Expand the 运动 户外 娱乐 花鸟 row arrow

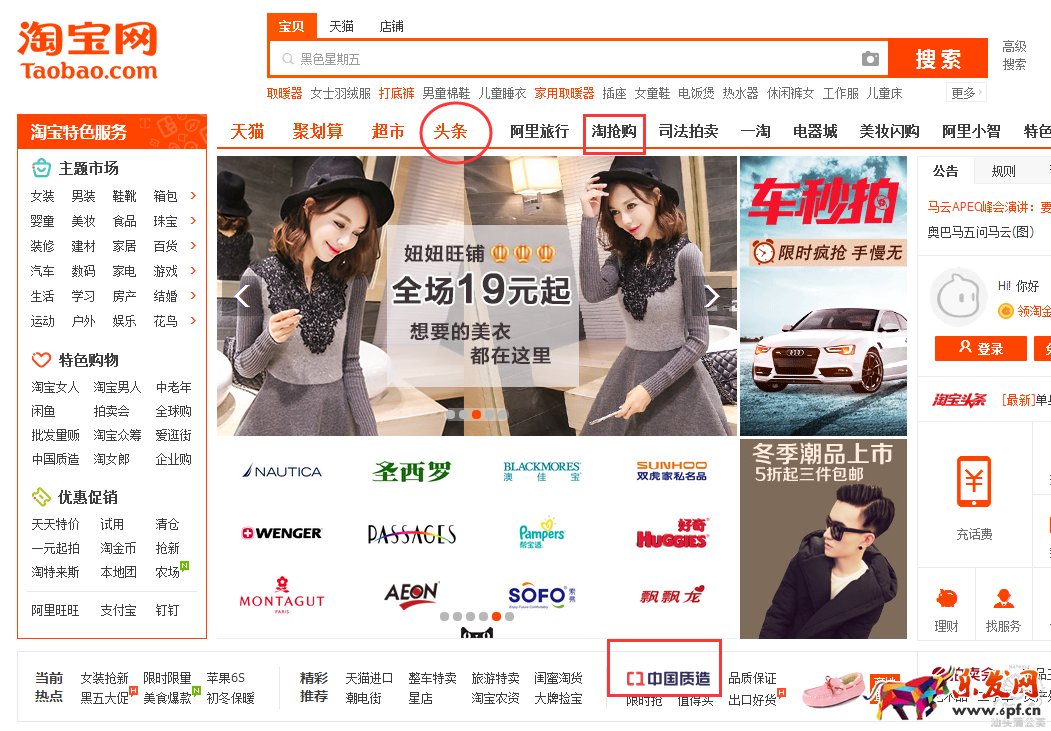point(193,321)
